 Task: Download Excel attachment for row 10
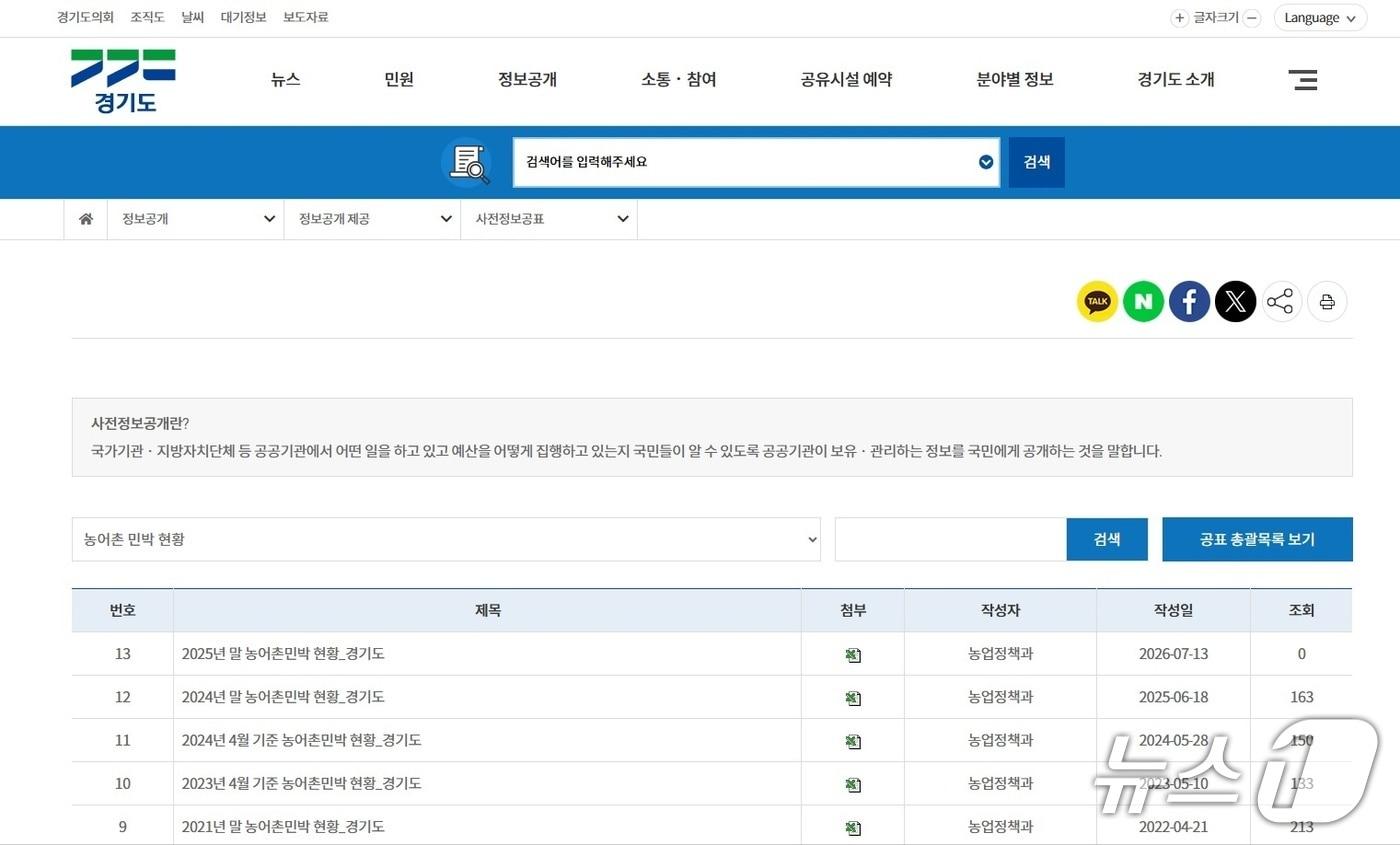coord(853,784)
